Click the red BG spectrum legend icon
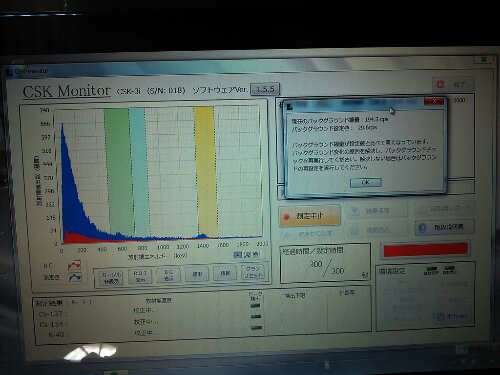 (74, 265)
